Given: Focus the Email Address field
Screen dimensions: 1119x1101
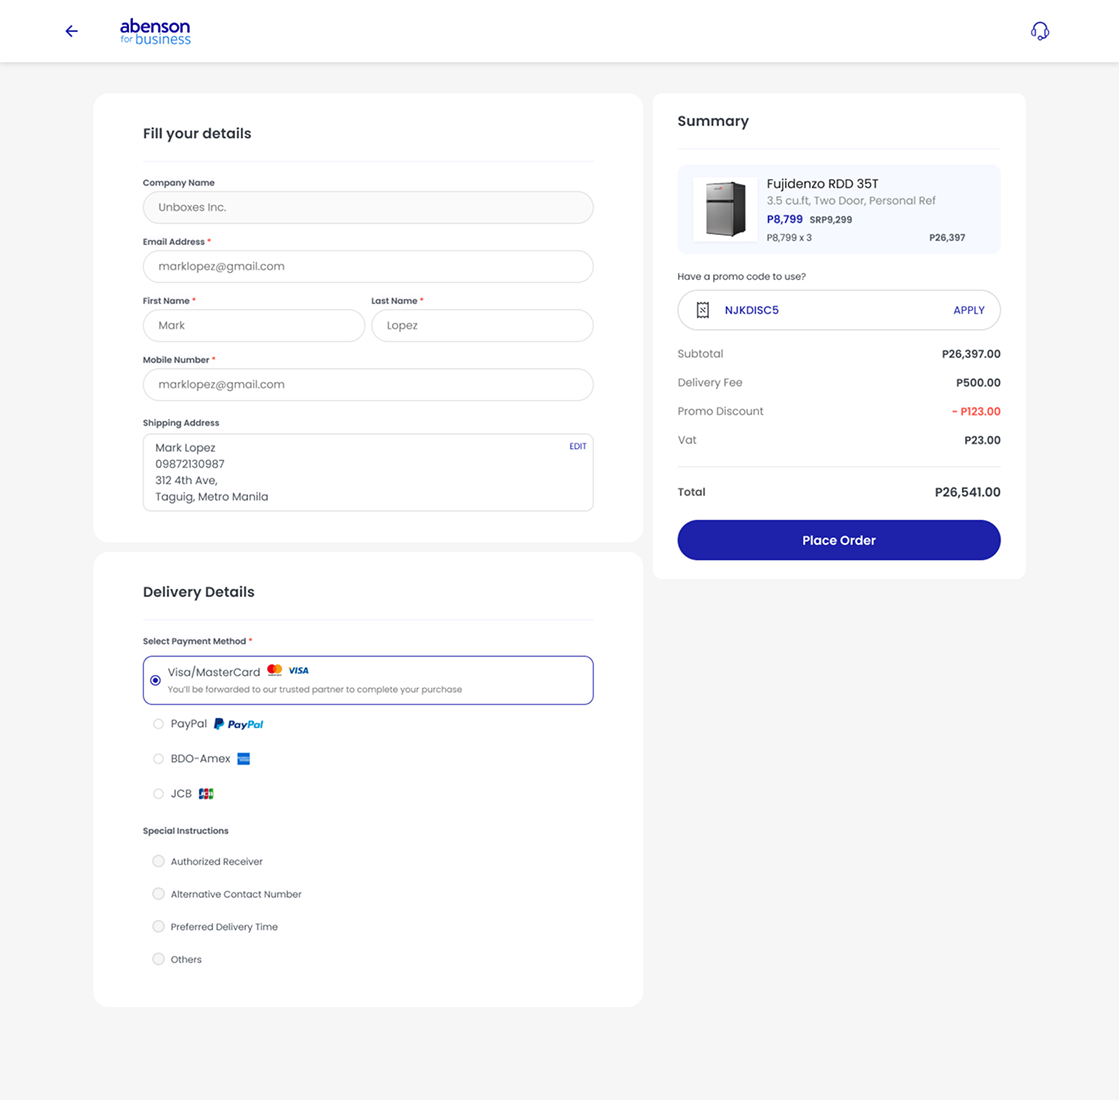Looking at the screenshot, I should click(x=368, y=266).
